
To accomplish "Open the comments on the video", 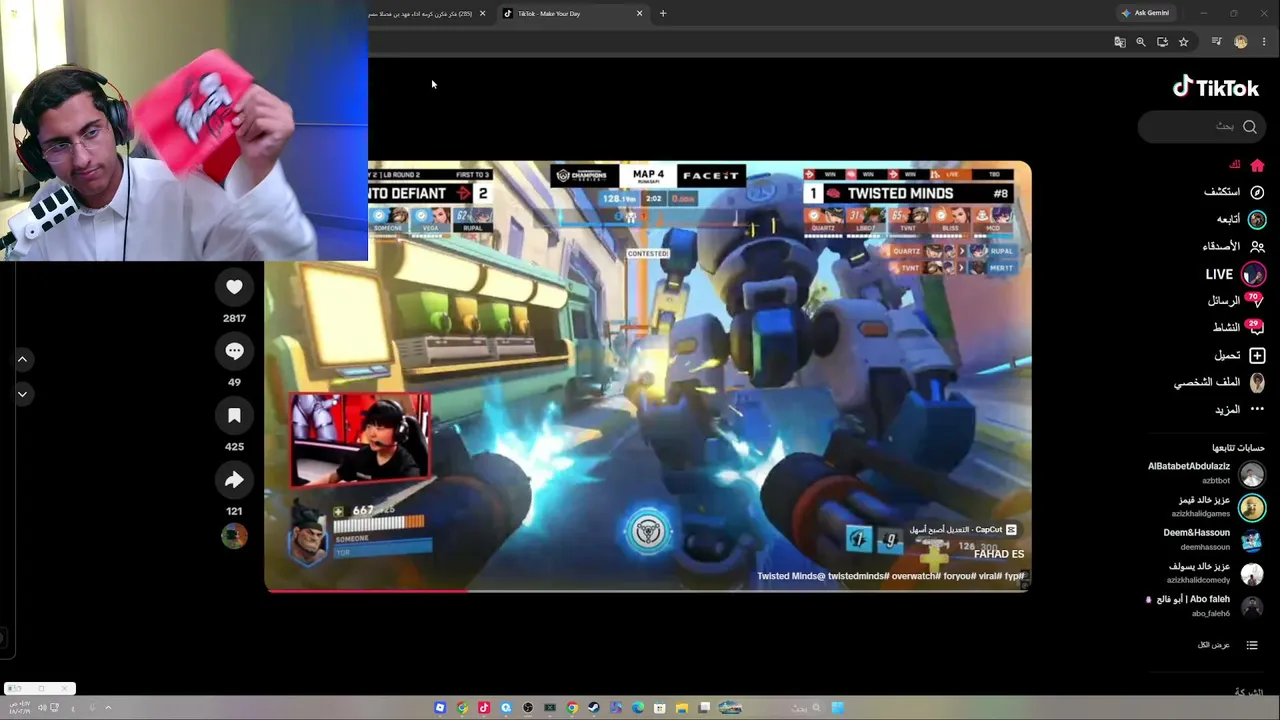I will pos(234,351).
